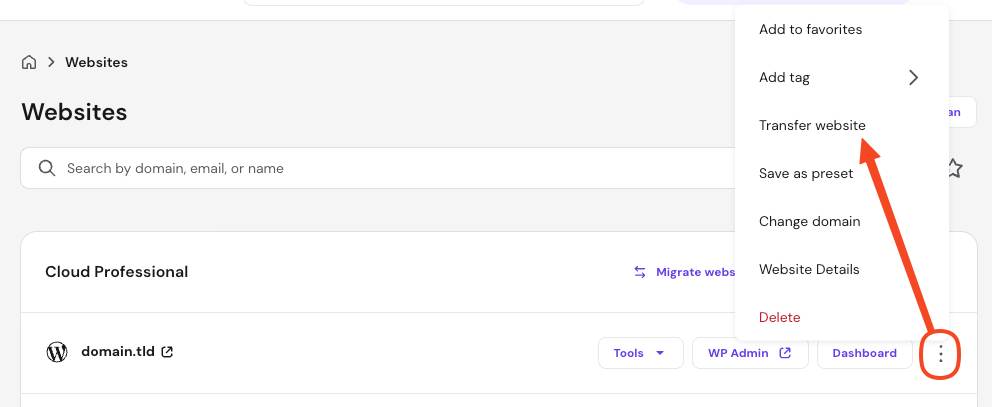Image resolution: width=992 pixels, height=407 pixels.
Task: Choose Transfer website from menu
Action: click(812, 125)
